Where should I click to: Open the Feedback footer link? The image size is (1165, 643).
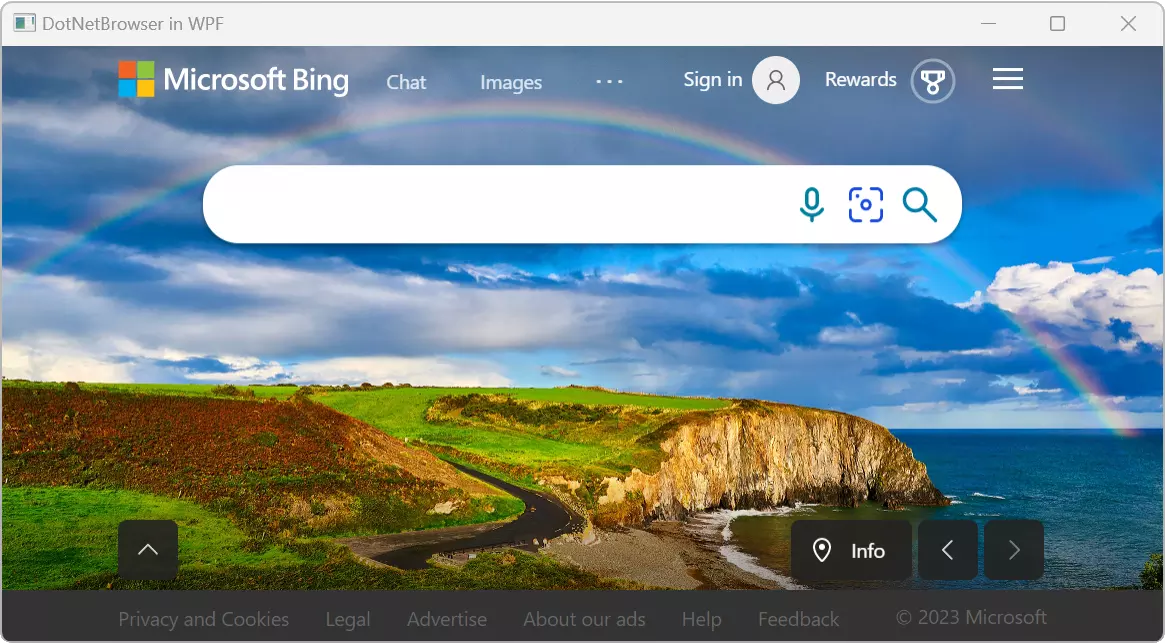799,618
